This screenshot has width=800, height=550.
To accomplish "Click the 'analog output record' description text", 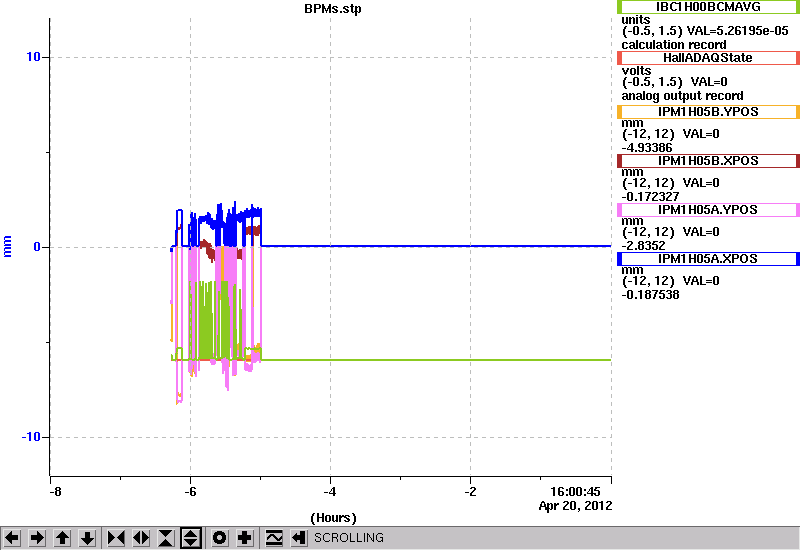I will click(682, 96).
